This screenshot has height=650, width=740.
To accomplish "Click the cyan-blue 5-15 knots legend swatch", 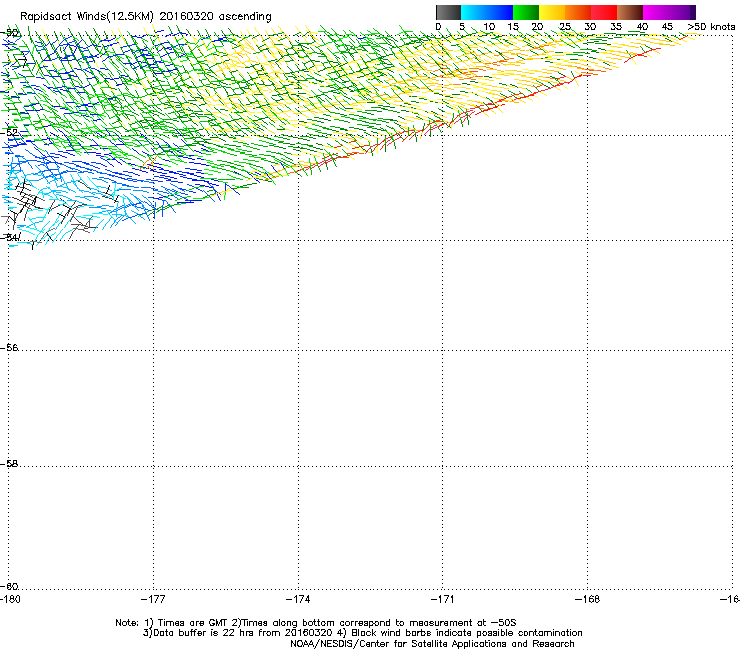I will coord(487,12).
